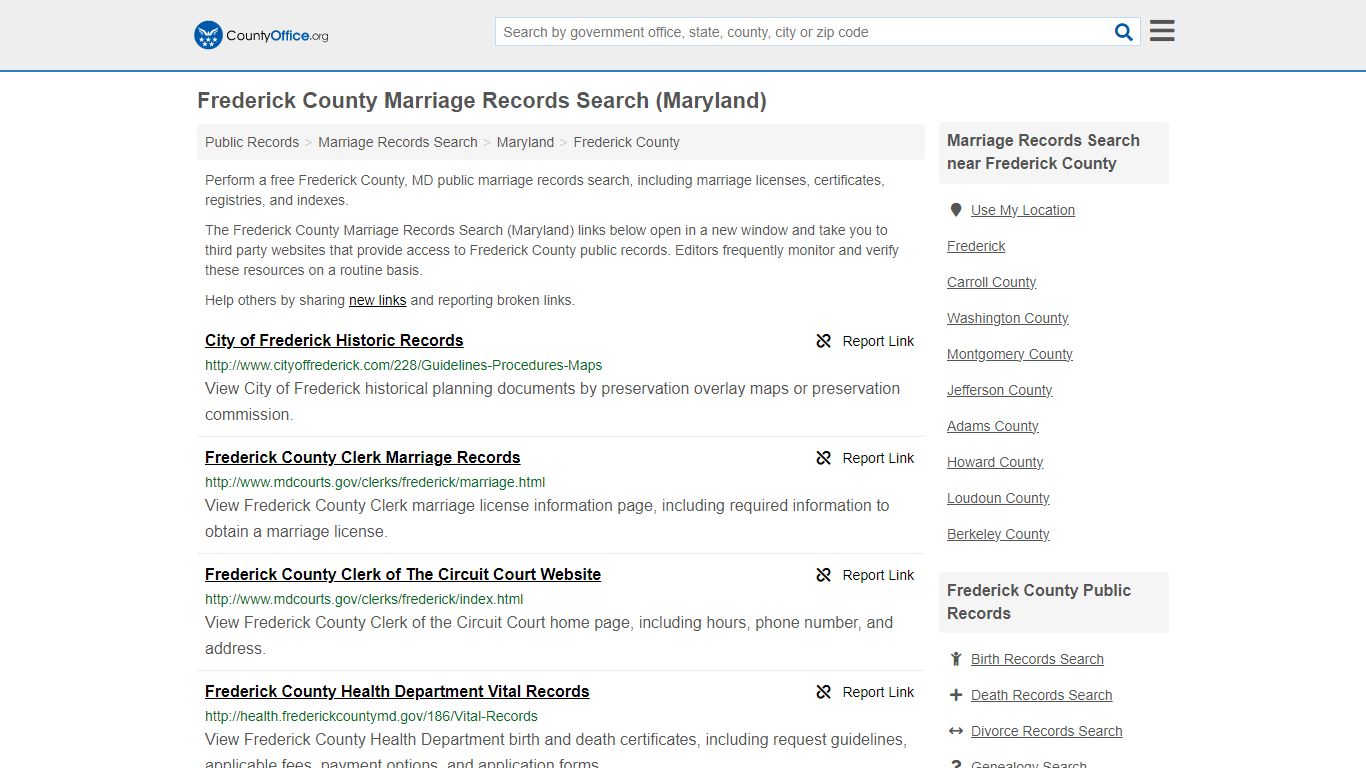Open Jefferson County marriage records
This screenshot has width=1366, height=768.
tap(1000, 390)
